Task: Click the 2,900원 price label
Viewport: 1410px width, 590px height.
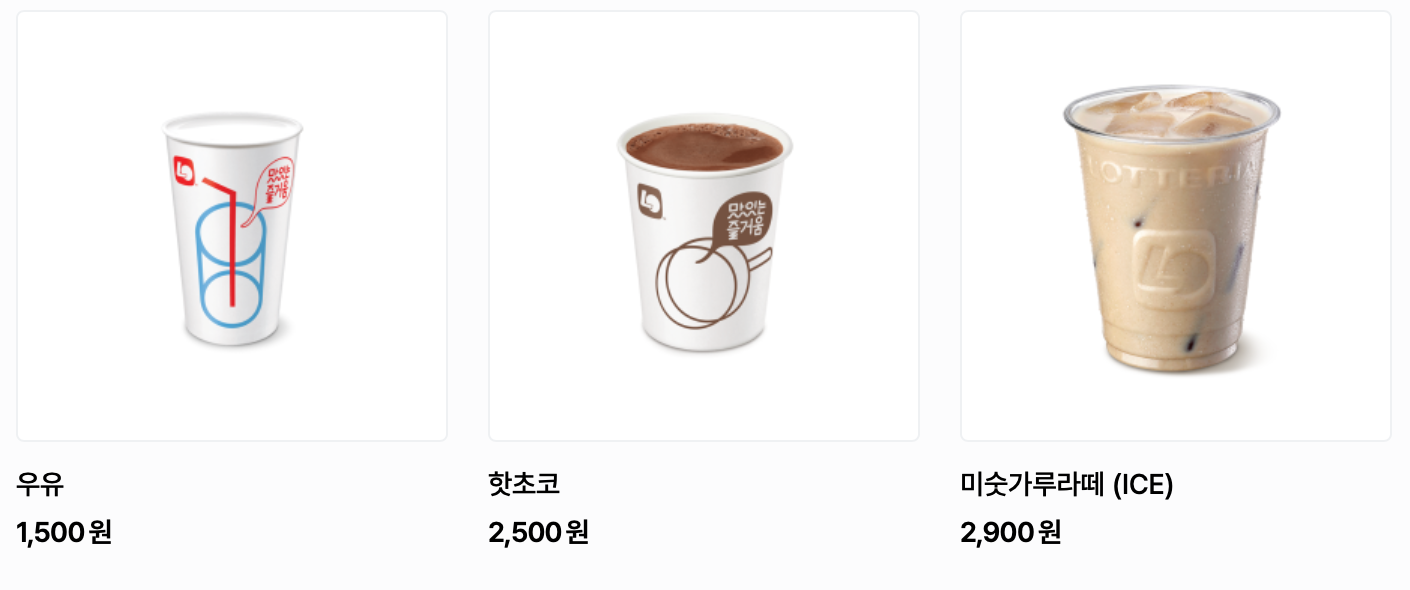Action: (x=1011, y=532)
